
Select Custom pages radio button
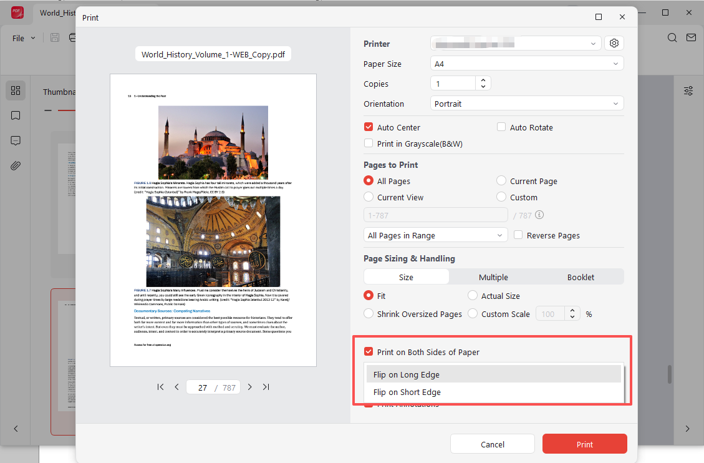coord(501,197)
